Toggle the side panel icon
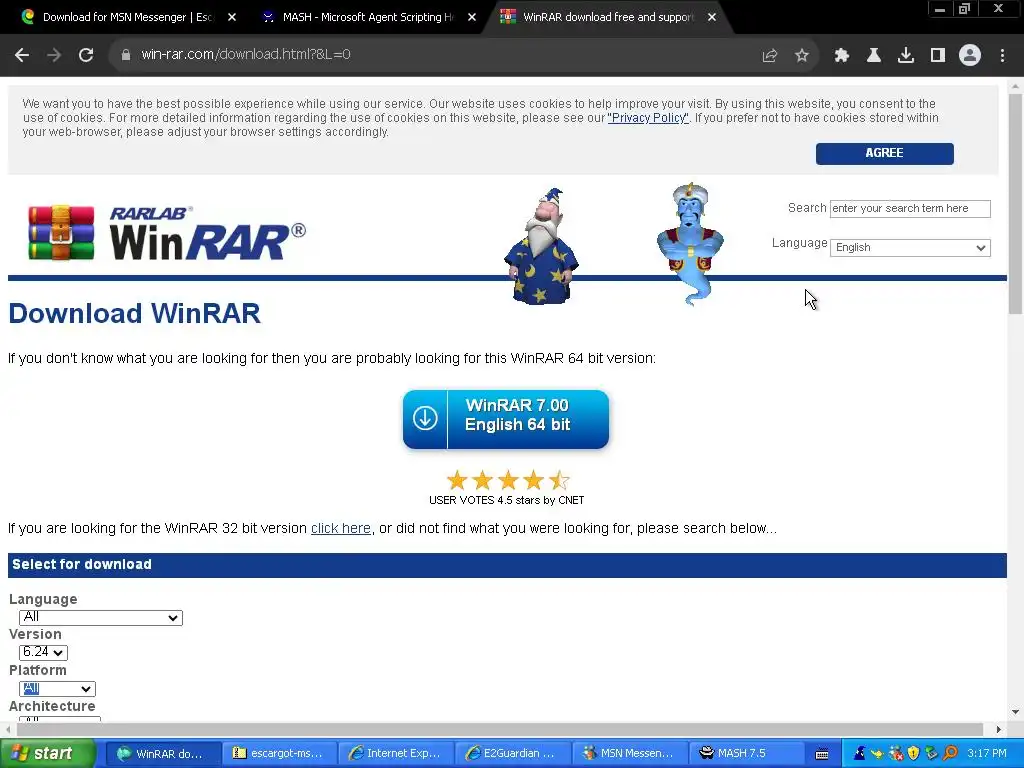Screen dimensions: 1024x768 [x=938, y=56]
